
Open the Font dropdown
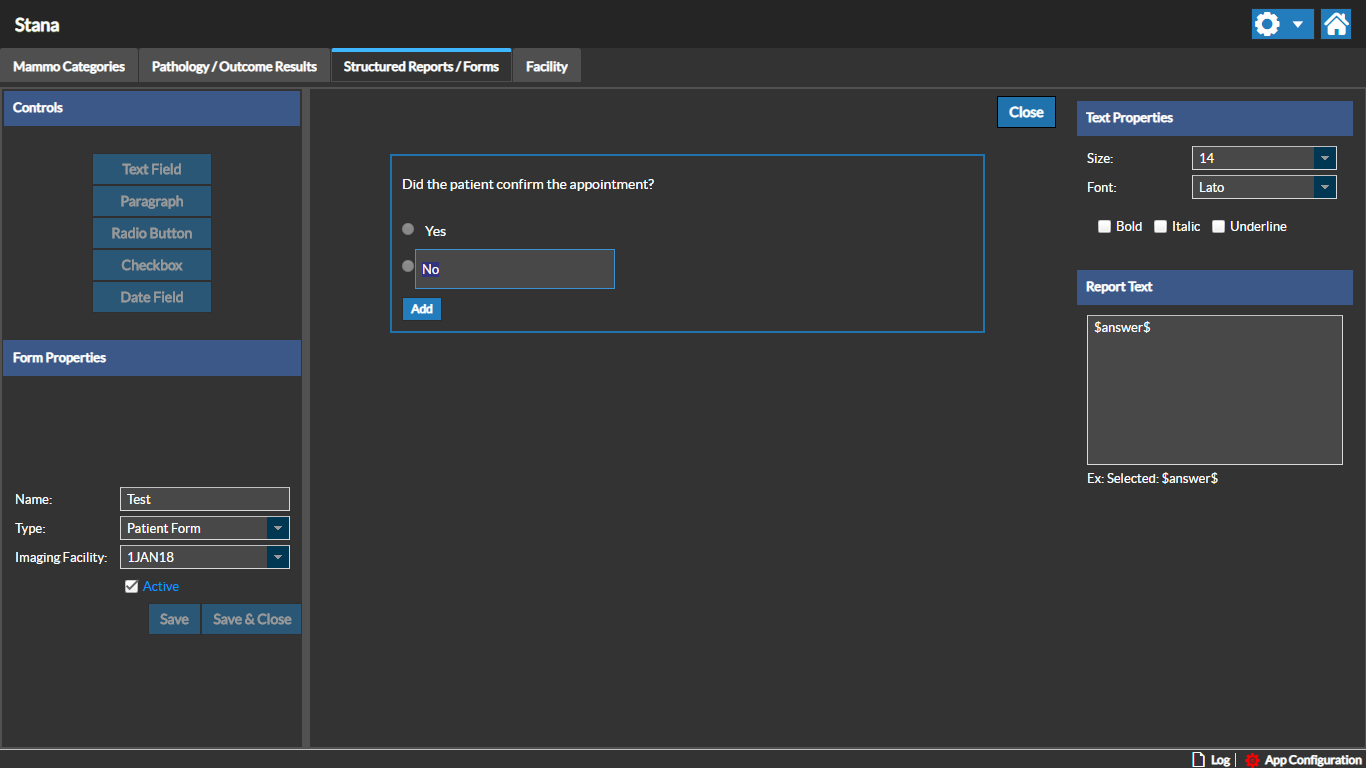click(1324, 187)
